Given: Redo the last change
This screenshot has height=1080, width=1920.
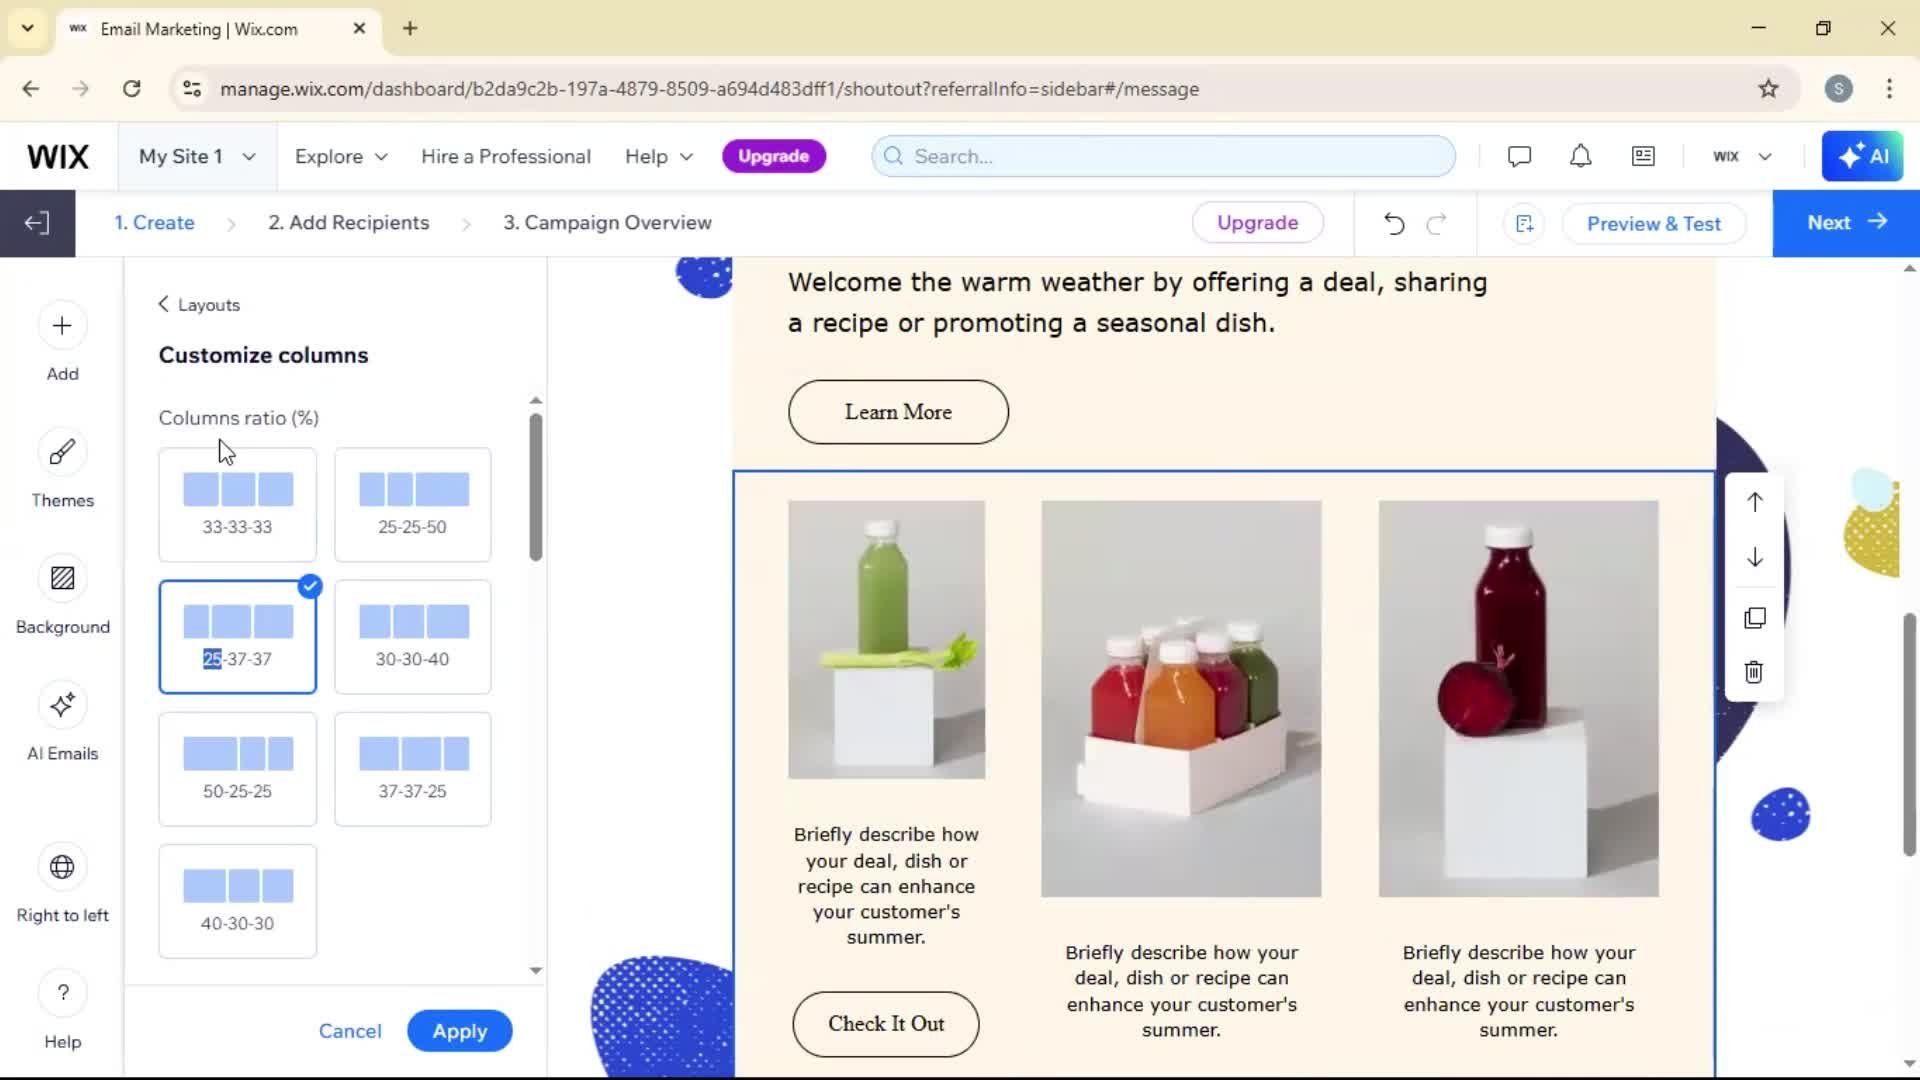Looking at the screenshot, I should pyautogui.click(x=1437, y=223).
